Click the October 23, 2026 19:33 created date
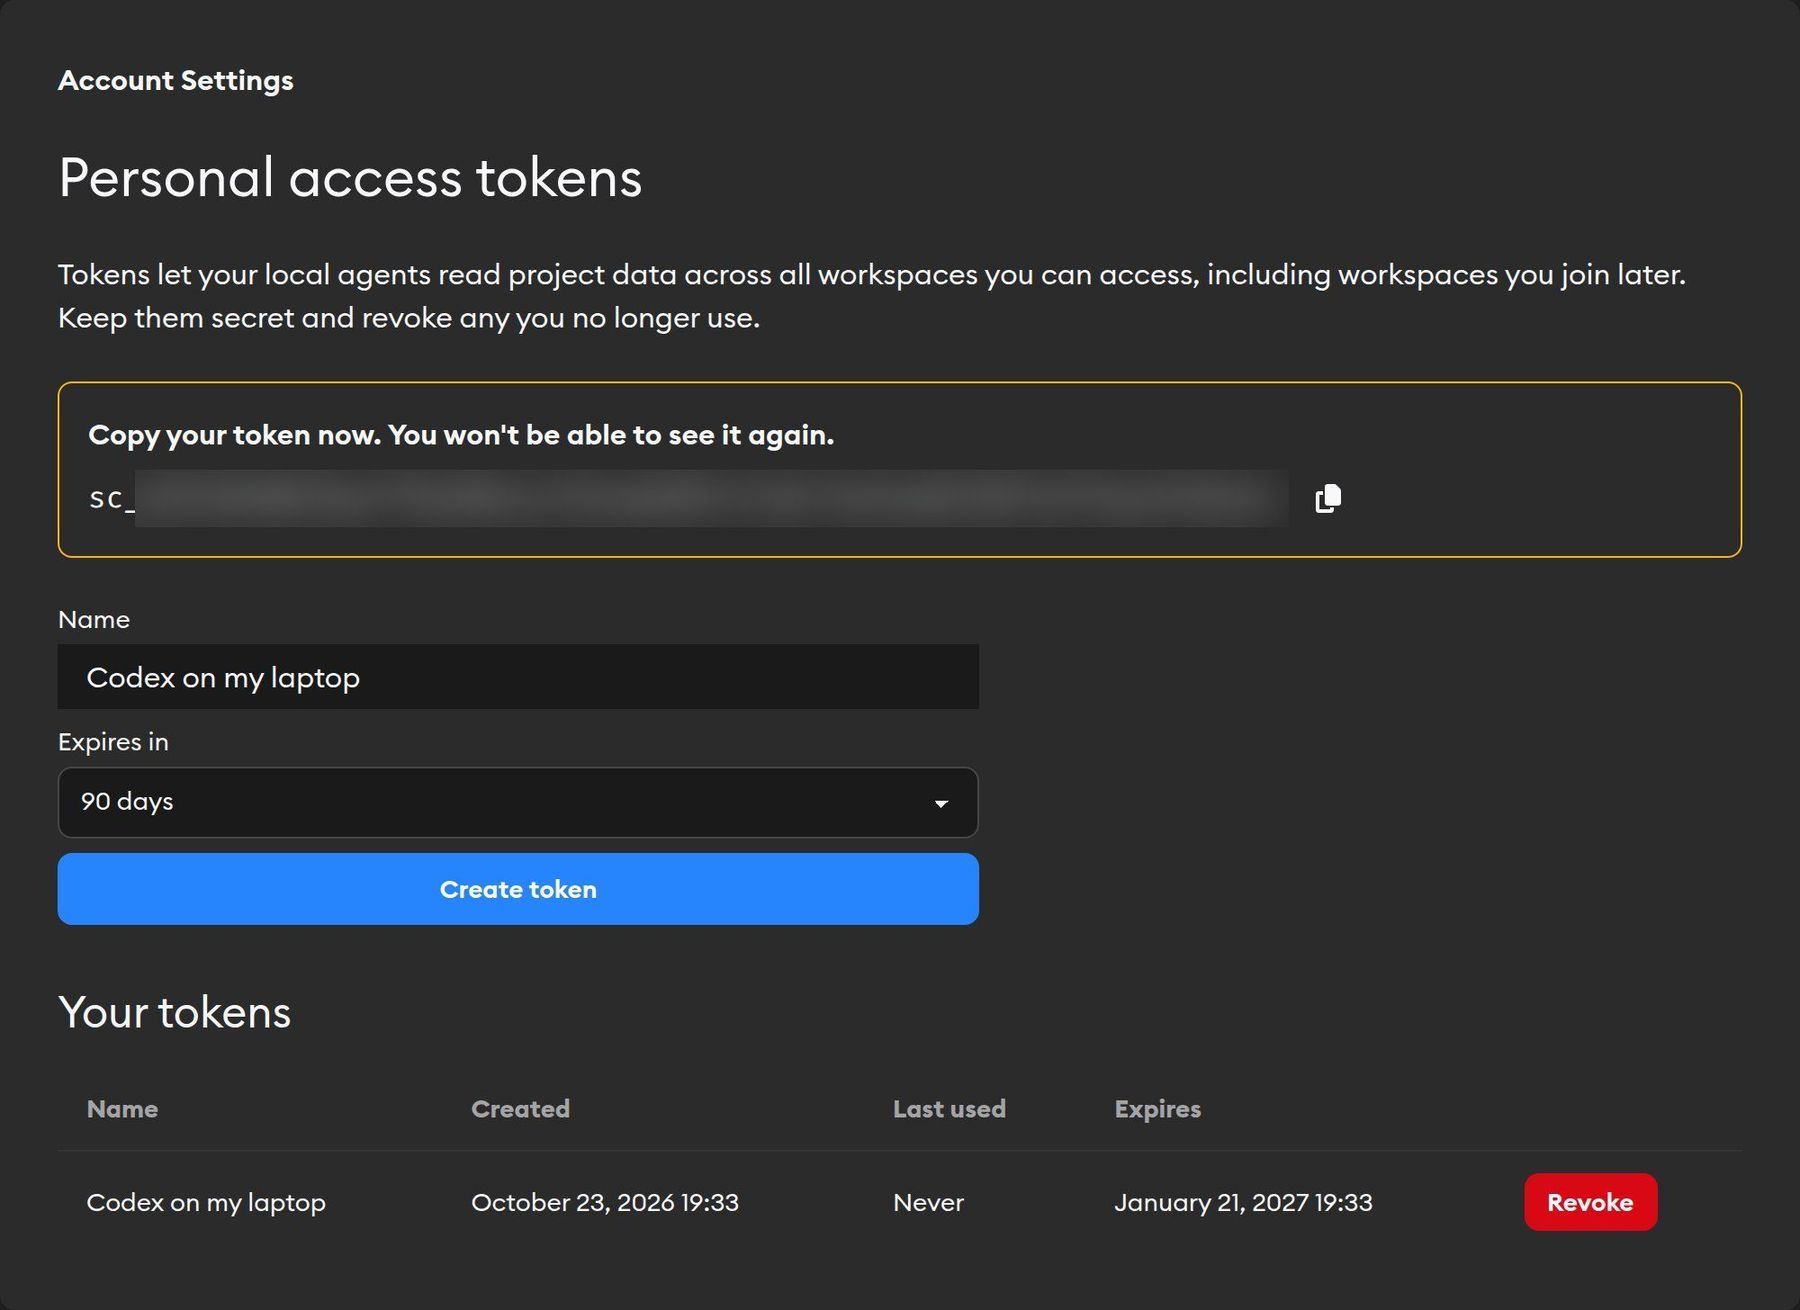This screenshot has height=1310, width=1800. [605, 1202]
